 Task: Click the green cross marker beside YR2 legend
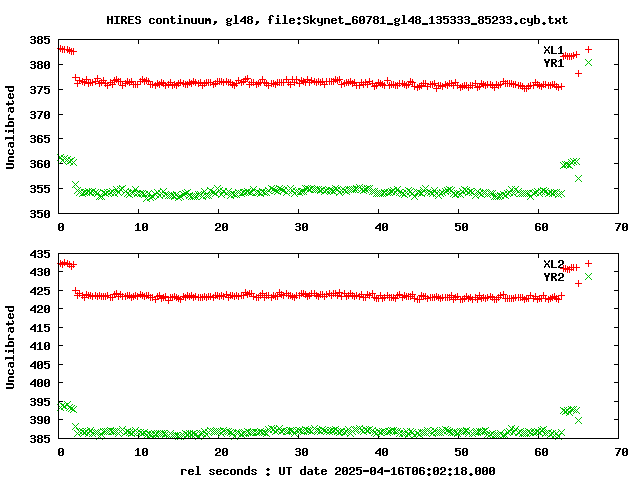click(x=588, y=276)
